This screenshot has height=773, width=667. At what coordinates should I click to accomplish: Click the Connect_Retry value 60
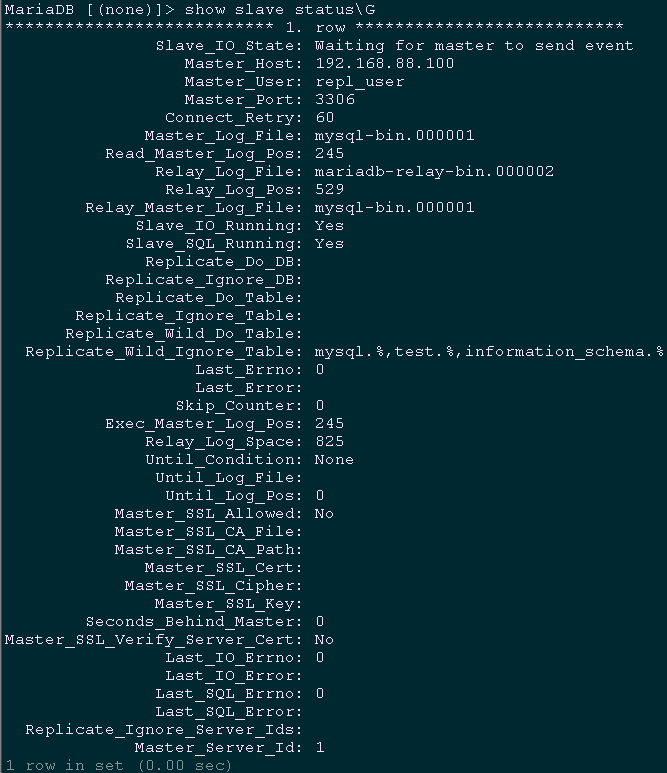pos(324,117)
